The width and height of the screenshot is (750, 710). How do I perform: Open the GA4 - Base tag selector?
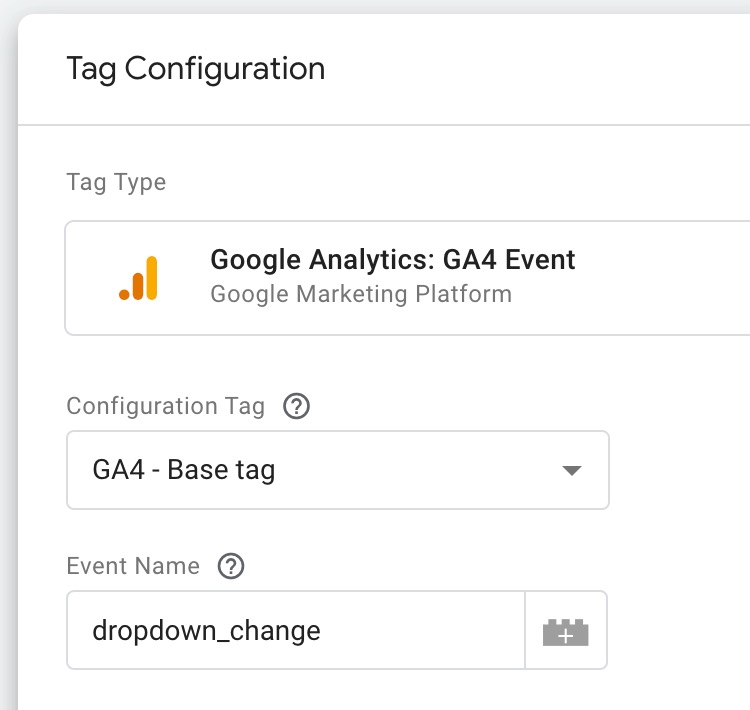click(x=338, y=470)
